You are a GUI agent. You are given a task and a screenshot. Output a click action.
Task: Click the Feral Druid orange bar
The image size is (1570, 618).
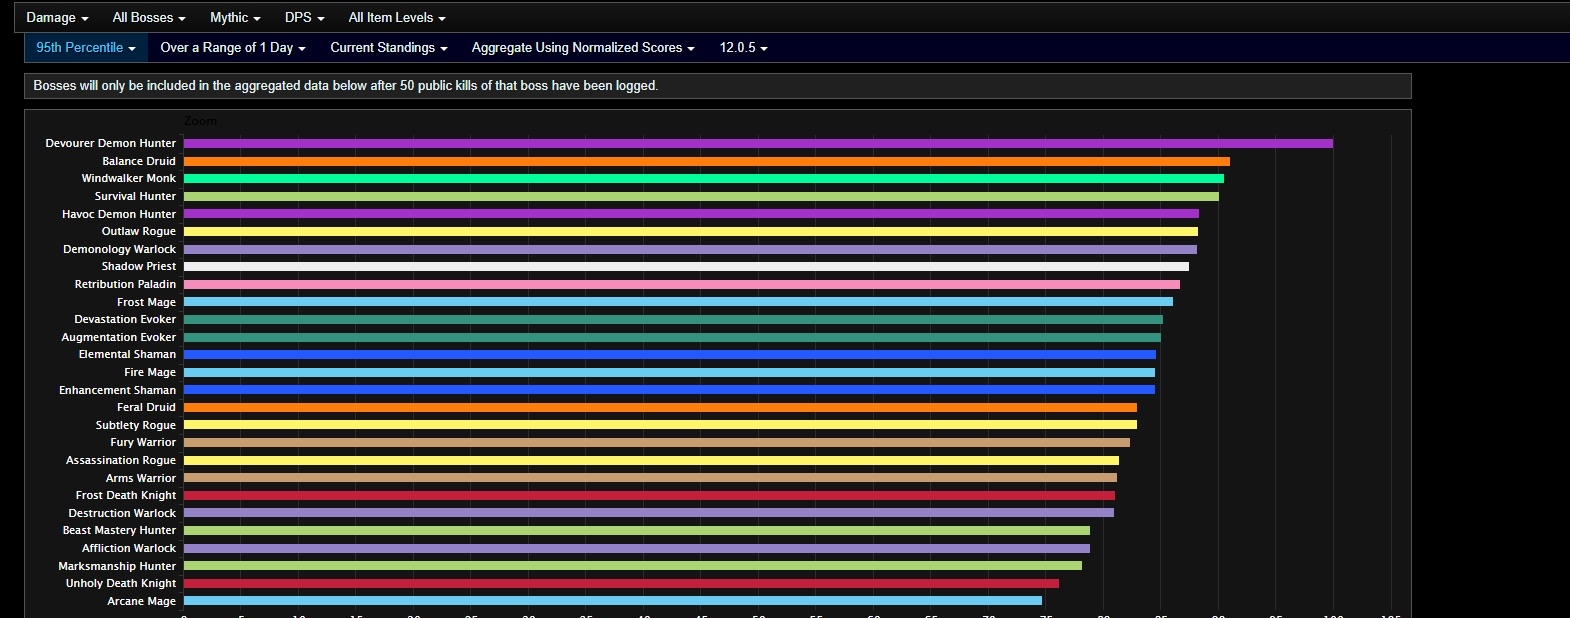(660, 407)
